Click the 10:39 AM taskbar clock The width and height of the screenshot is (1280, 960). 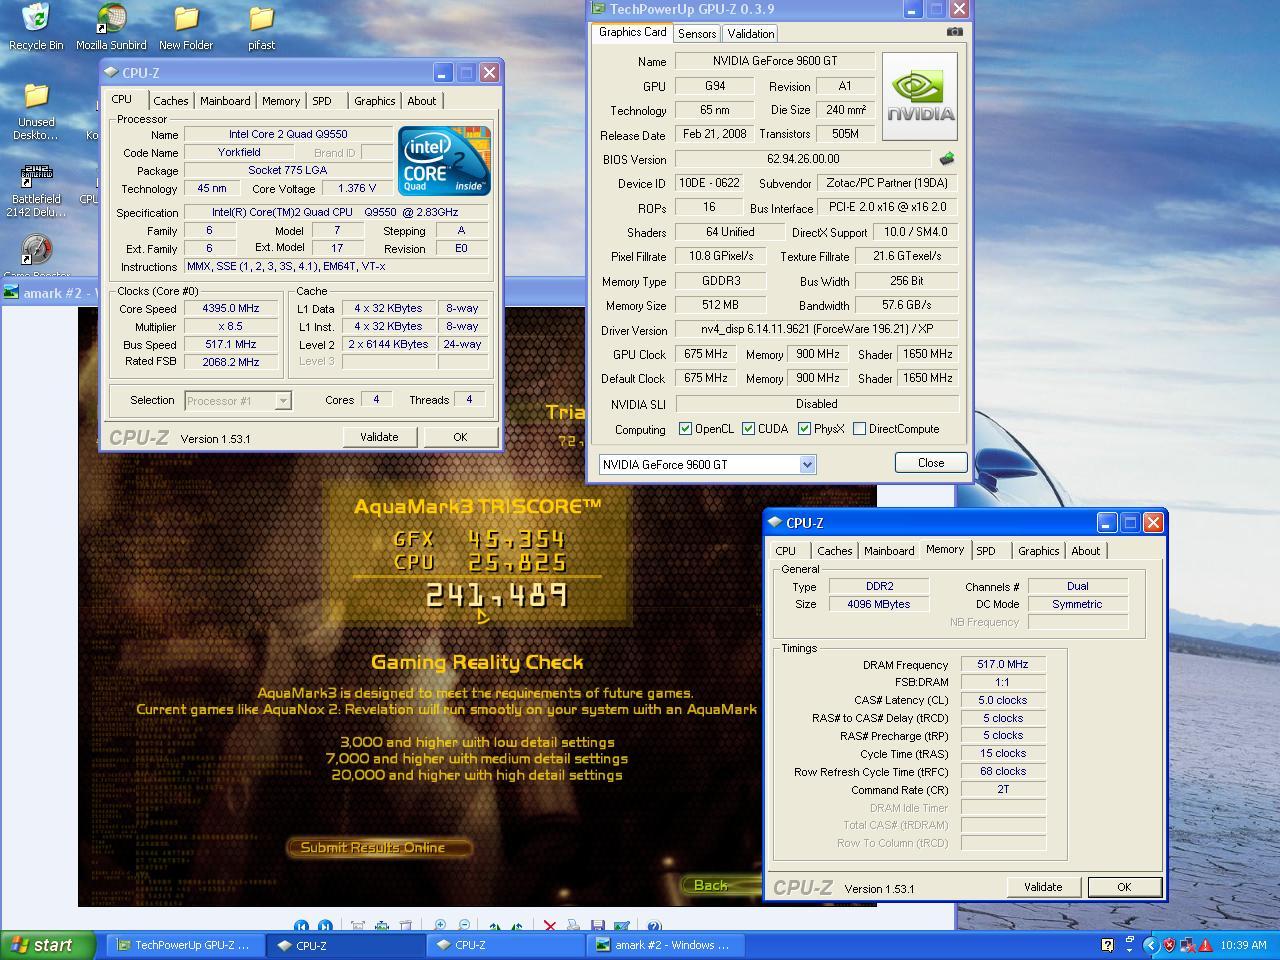pos(1244,945)
